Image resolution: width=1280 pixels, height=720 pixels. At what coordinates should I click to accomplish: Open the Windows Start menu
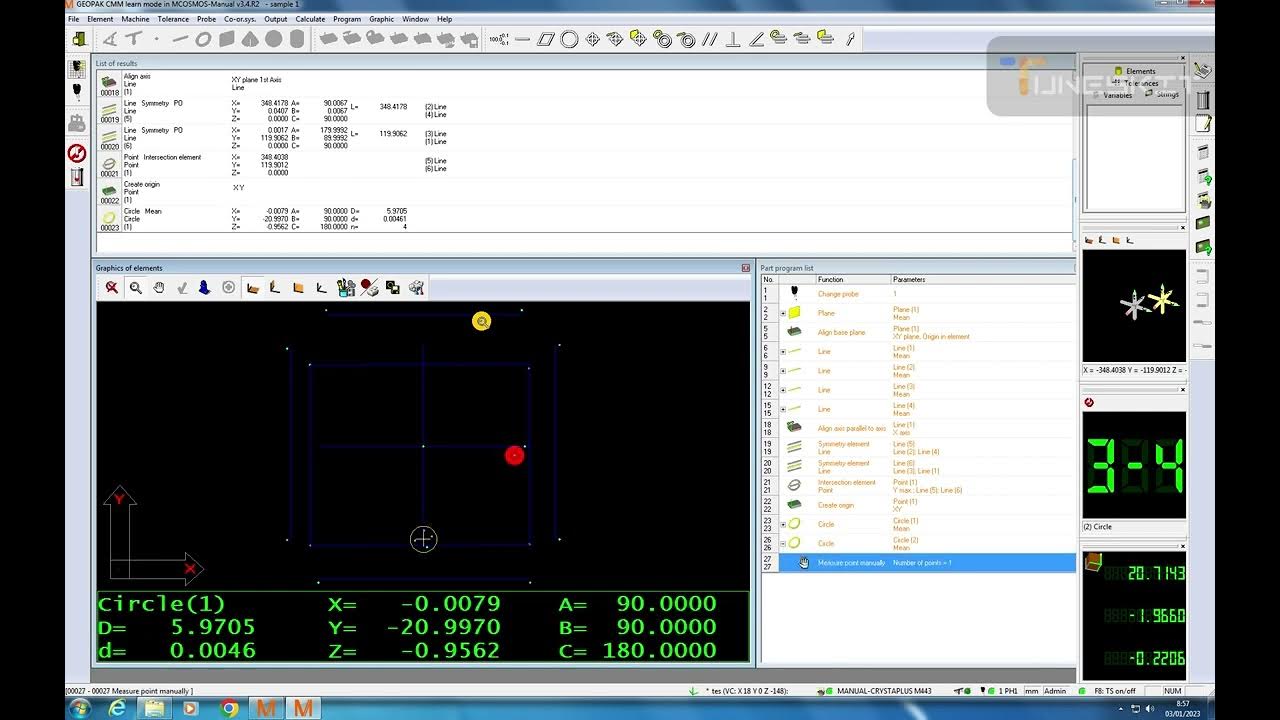click(x=80, y=708)
